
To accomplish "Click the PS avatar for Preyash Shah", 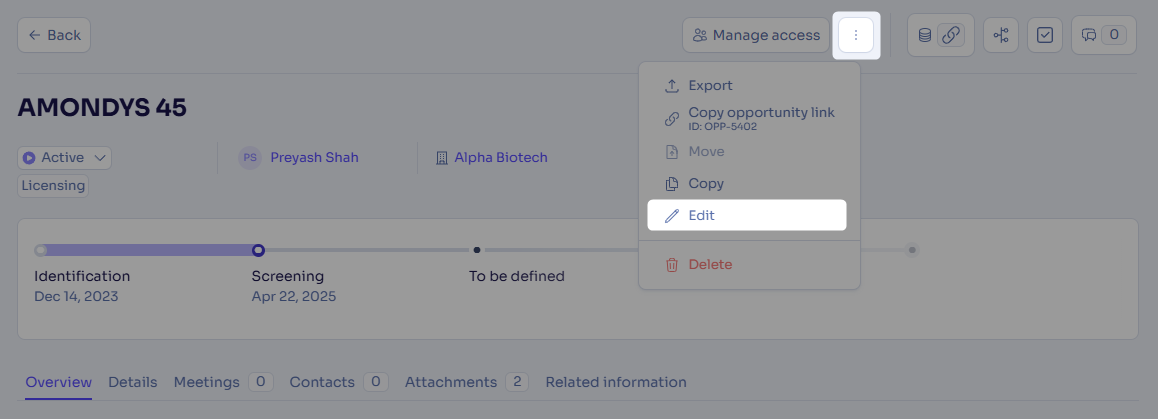I will click(250, 157).
